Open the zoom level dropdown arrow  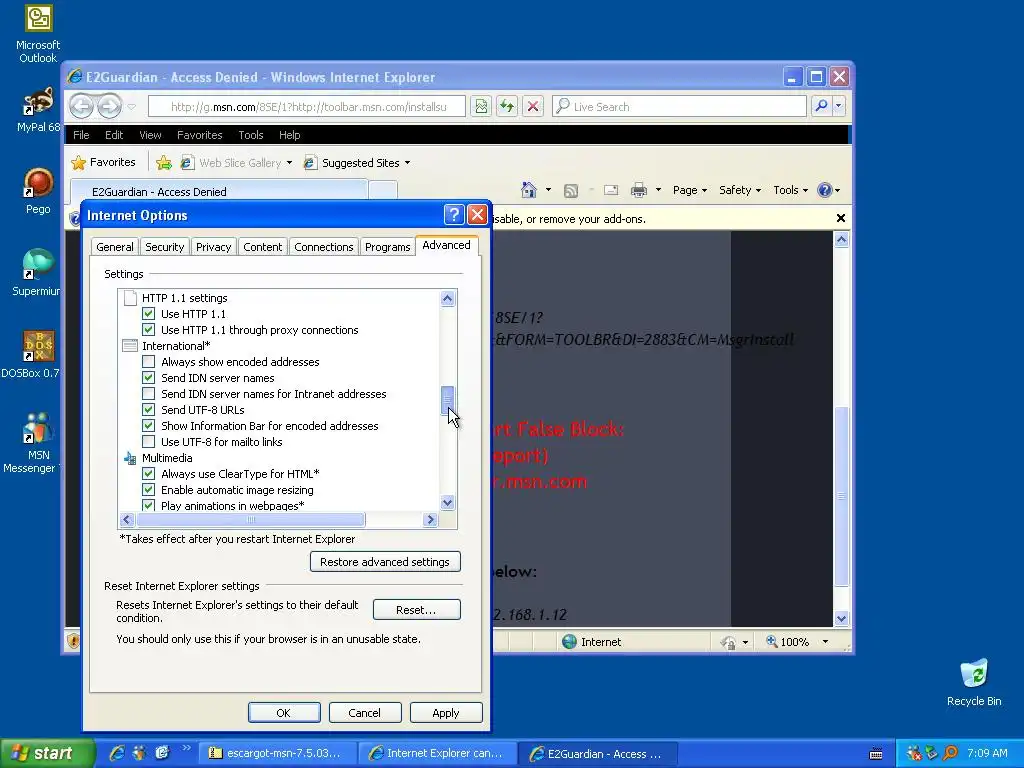point(825,642)
